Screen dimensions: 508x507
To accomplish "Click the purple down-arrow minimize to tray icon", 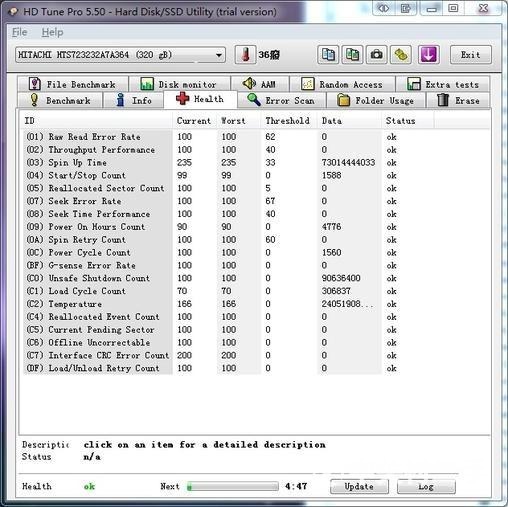I will point(428,55).
